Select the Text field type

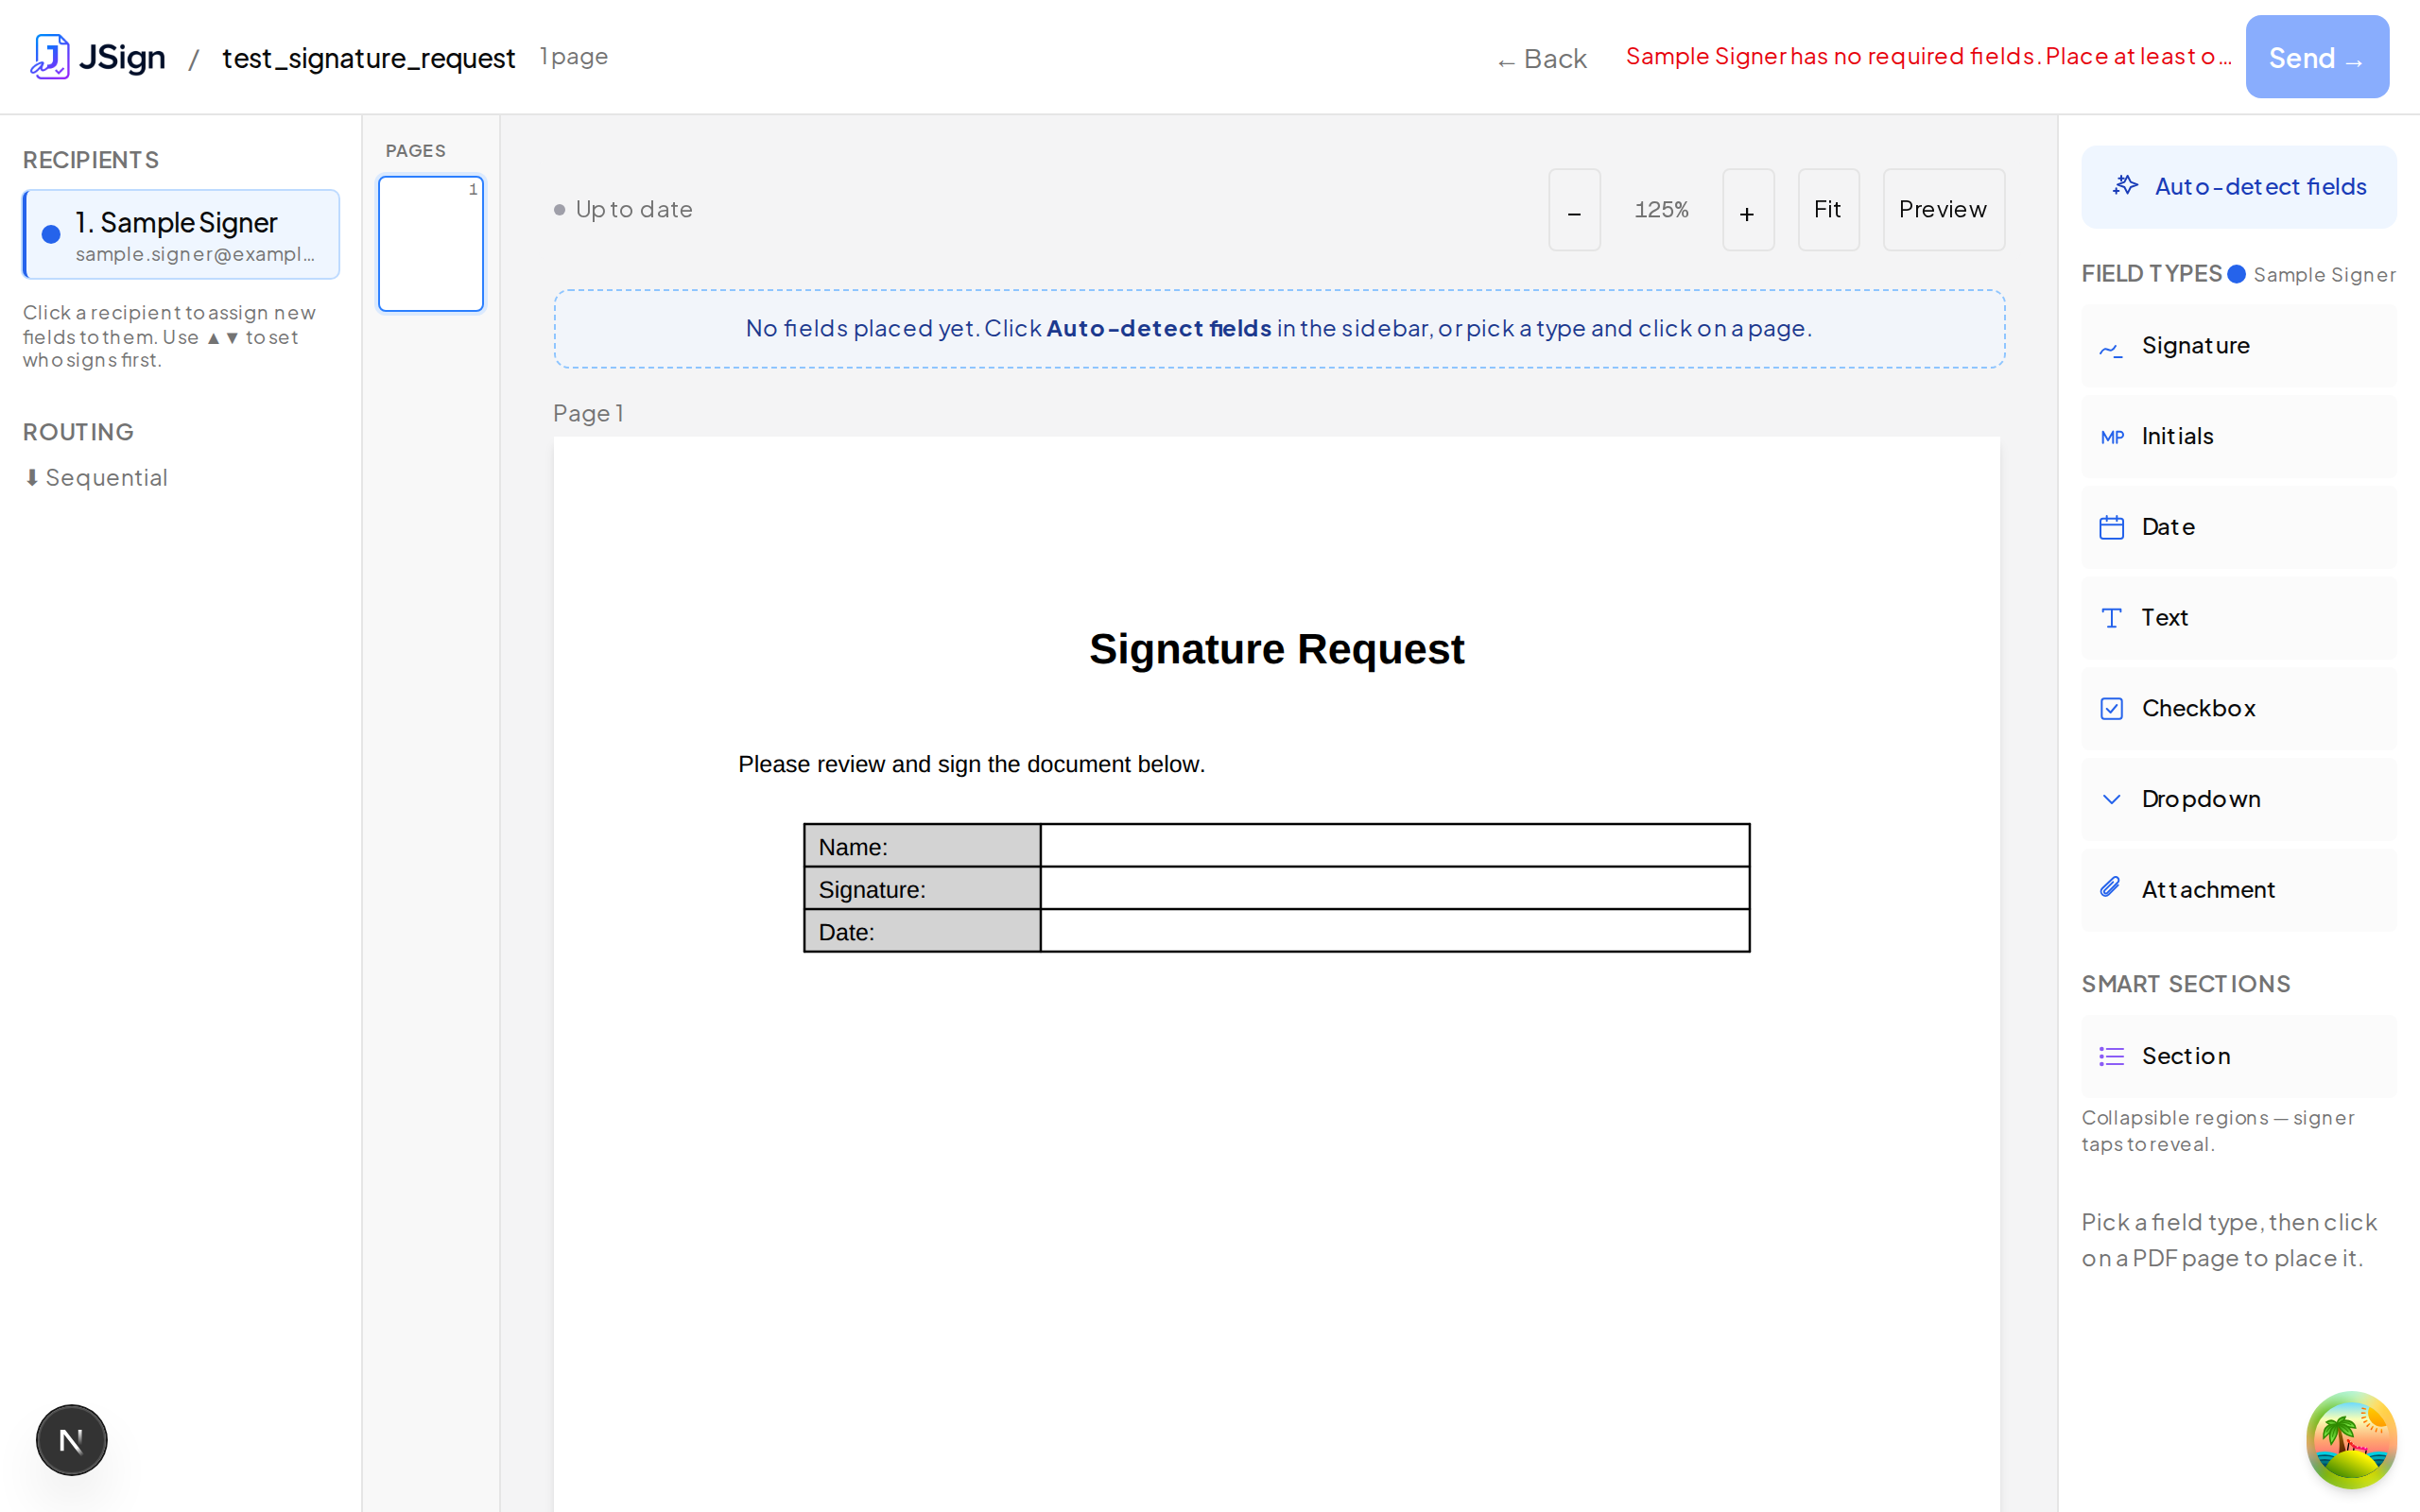click(x=2238, y=618)
